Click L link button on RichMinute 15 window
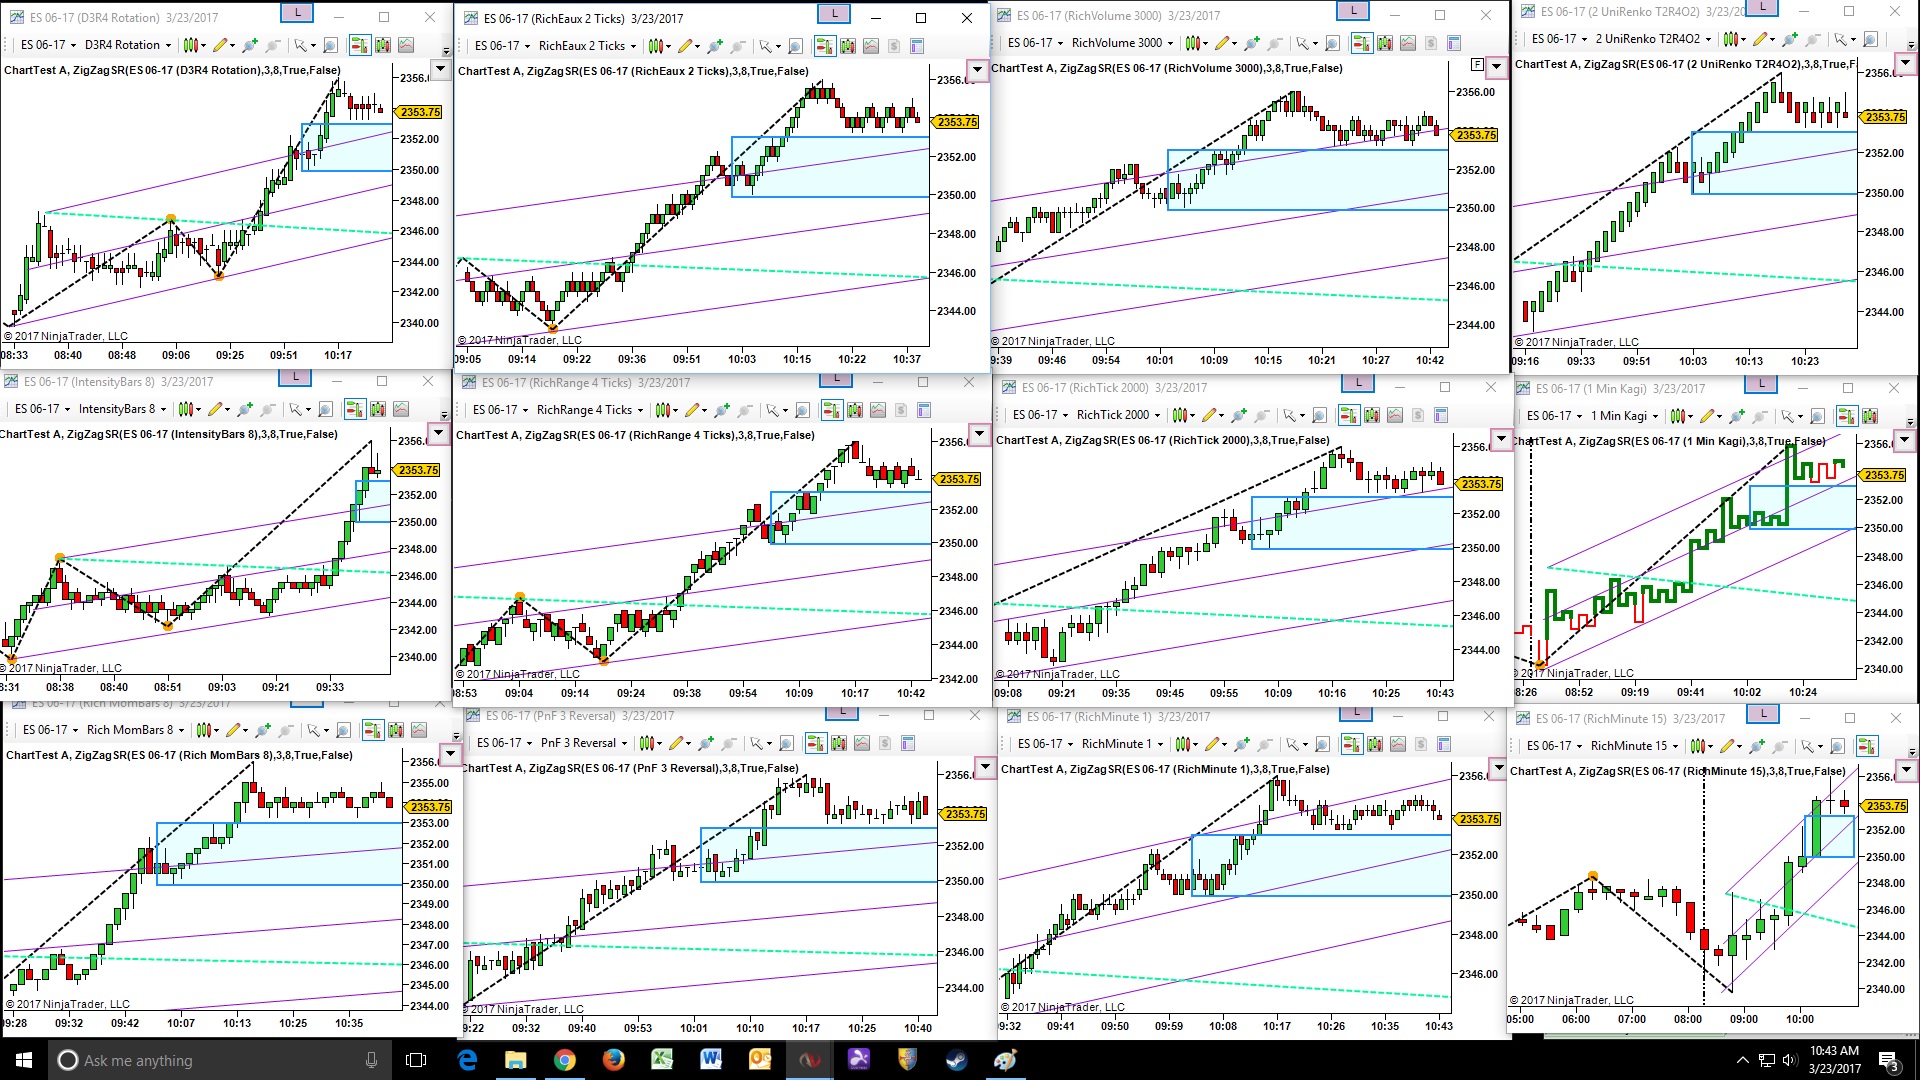 pyautogui.click(x=1763, y=714)
